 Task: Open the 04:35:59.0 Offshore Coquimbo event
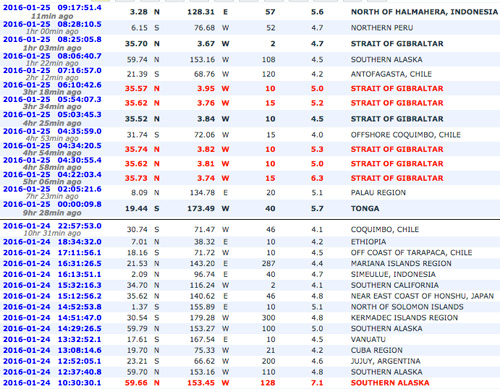click(x=52, y=131)
